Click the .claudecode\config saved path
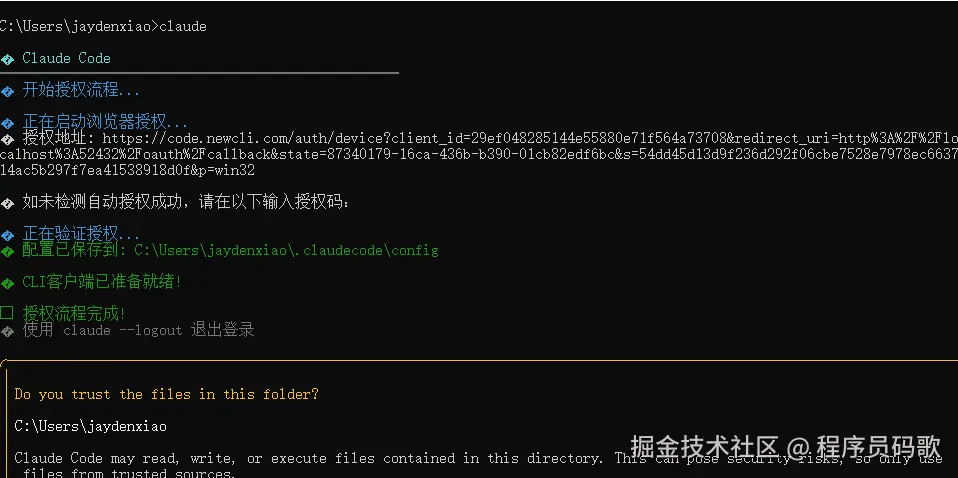This screenshot has height=478, width=958. tap(286, 250)
